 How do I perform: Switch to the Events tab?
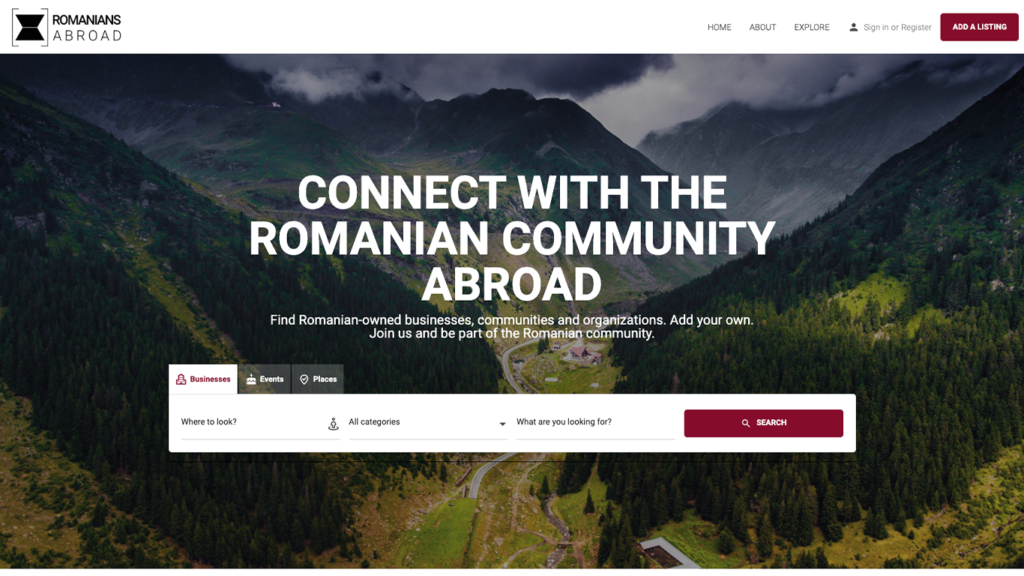[x=264, y=379]
